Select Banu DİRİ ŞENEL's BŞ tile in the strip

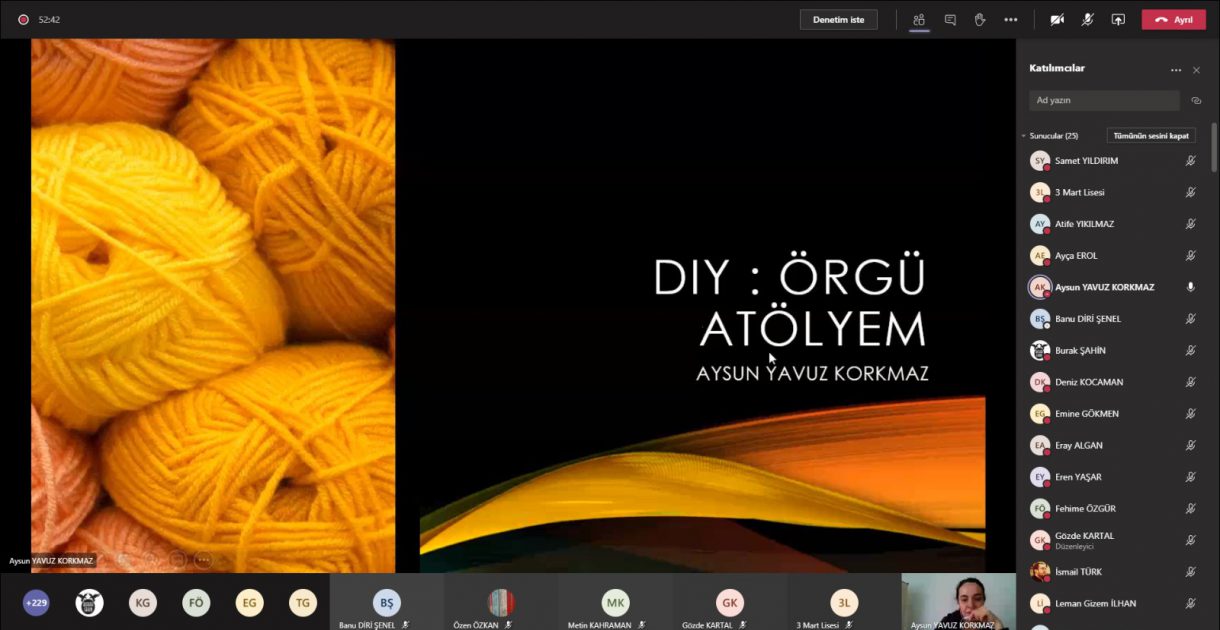[x=387, y=602]
